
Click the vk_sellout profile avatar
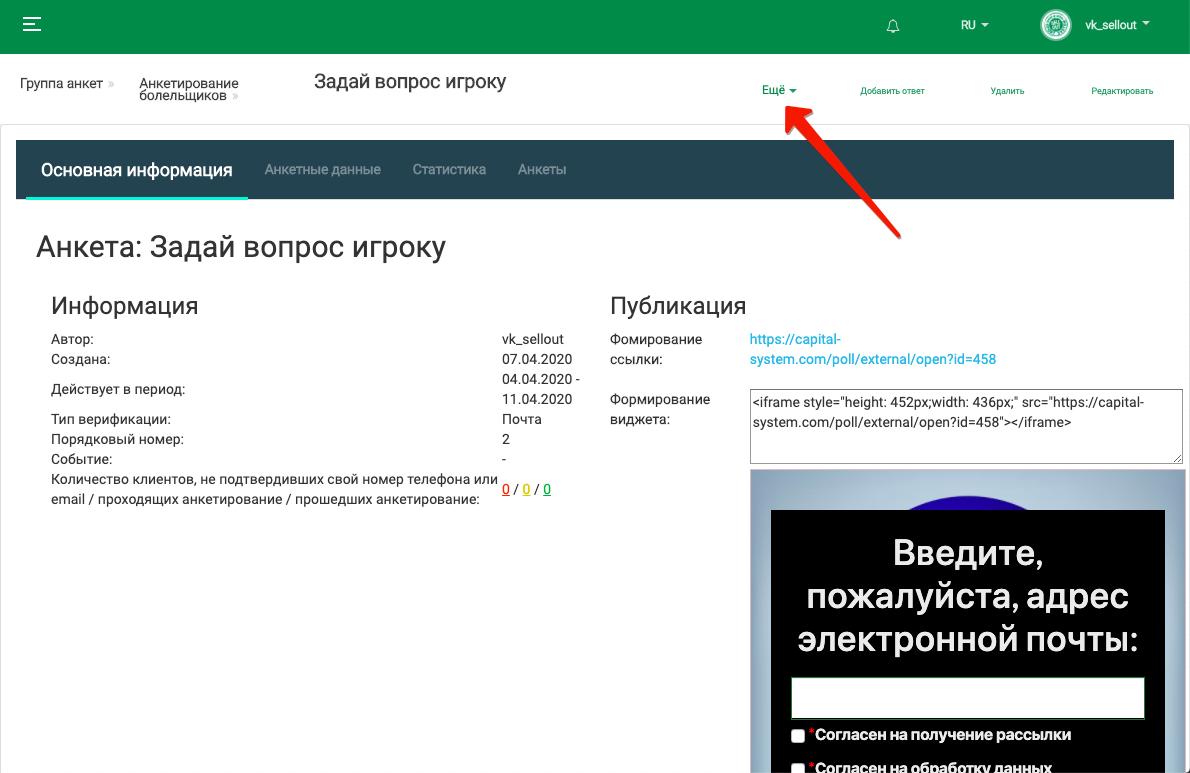(x=1055, y=26)
